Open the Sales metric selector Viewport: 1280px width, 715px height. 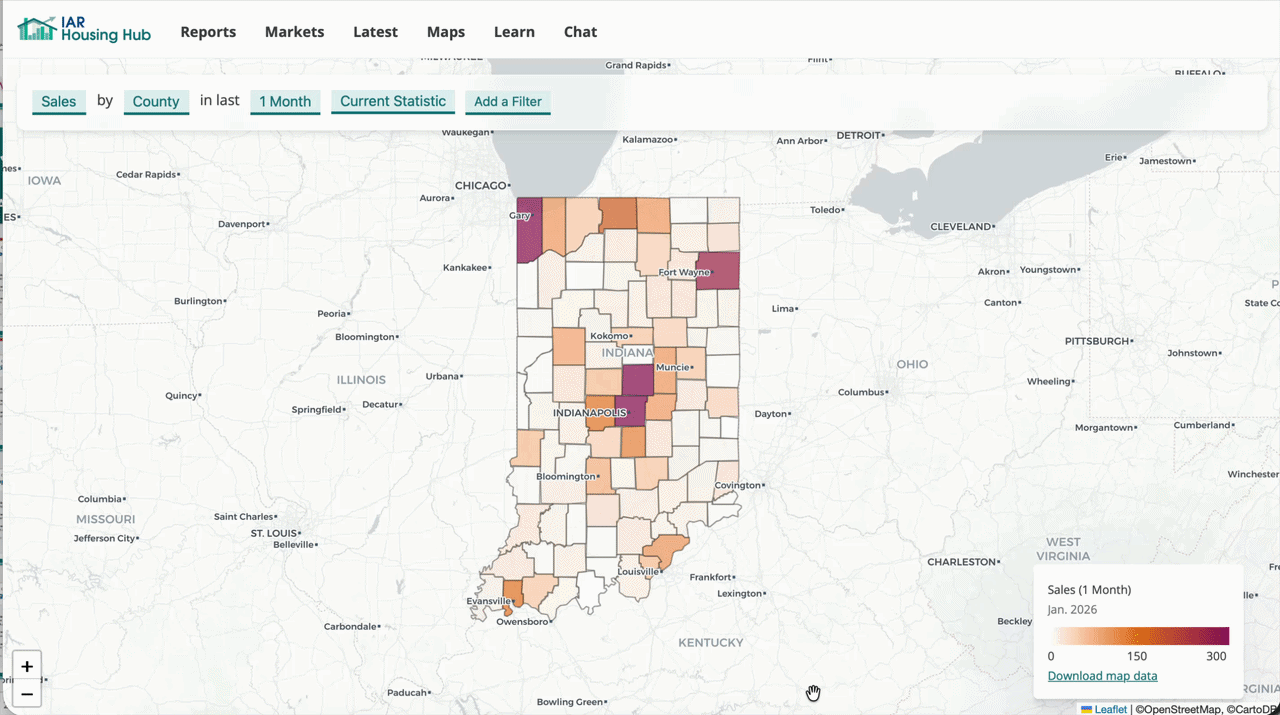pyautogui.click(x=58, y=101)
